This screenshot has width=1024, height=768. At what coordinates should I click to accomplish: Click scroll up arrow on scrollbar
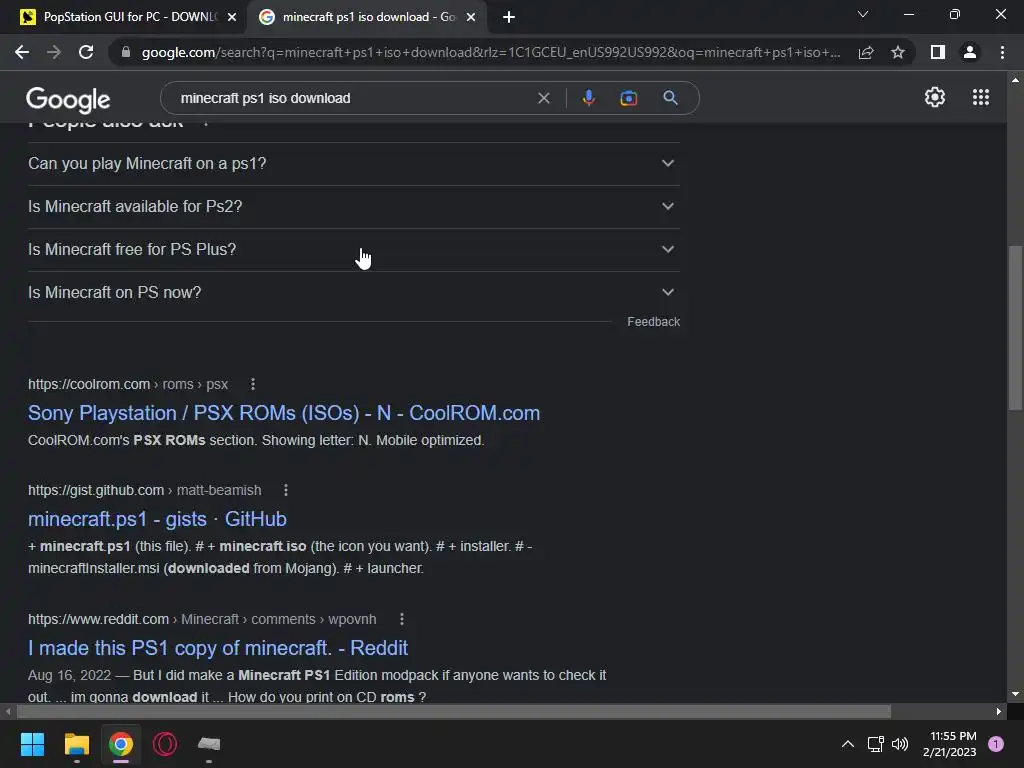[1015, 80]
